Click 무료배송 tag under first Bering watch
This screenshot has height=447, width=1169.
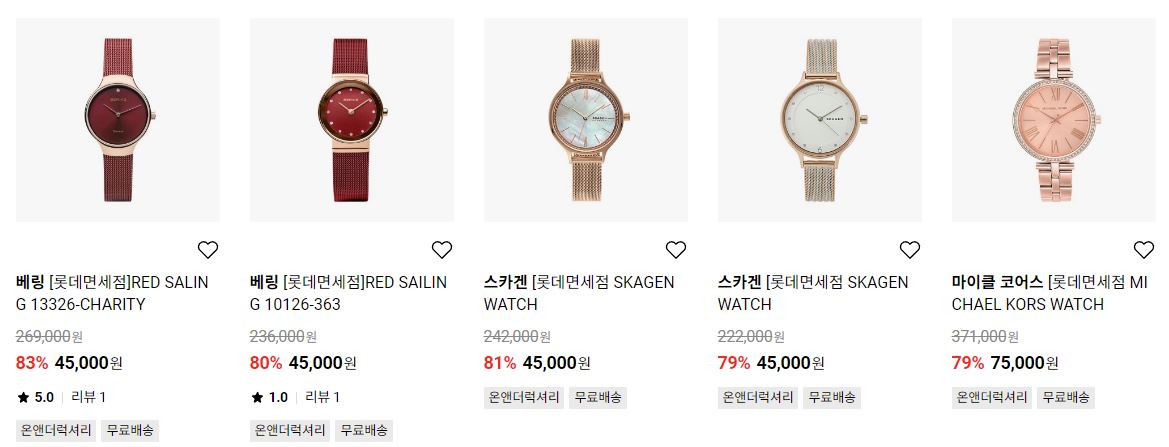pos(130,431)
